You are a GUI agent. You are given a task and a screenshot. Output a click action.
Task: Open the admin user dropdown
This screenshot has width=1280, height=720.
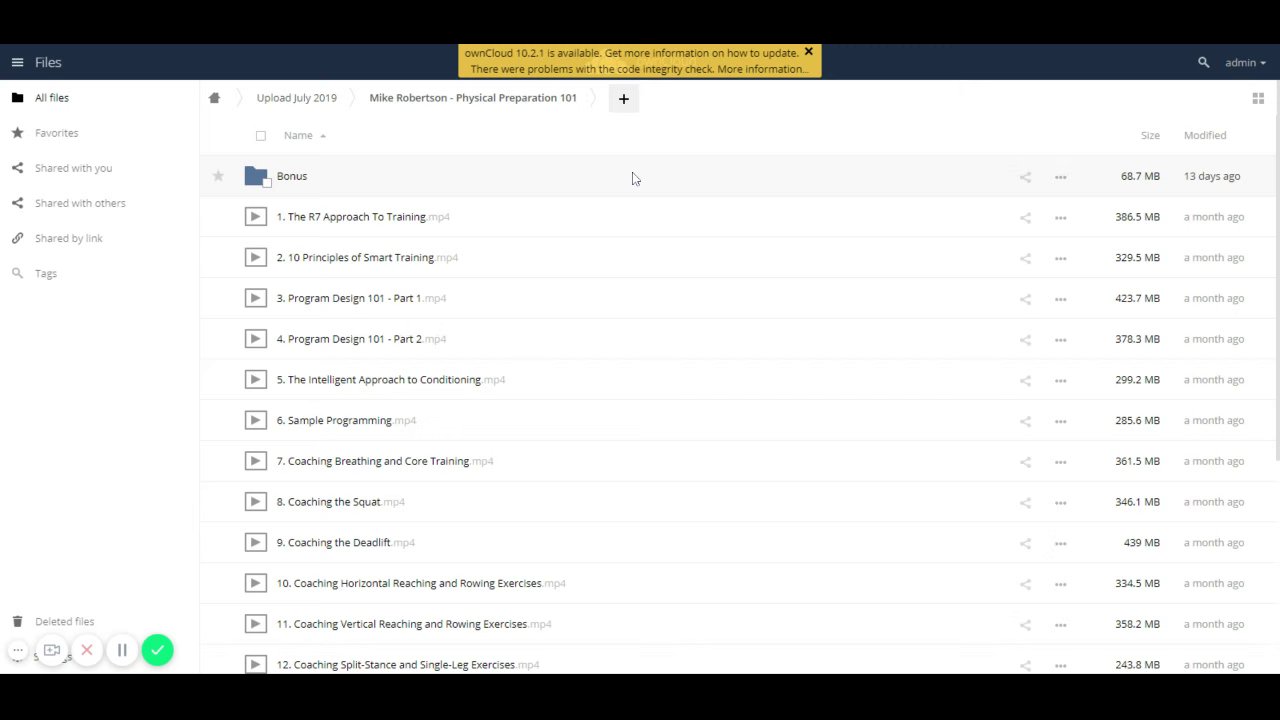pos(1245,62)
